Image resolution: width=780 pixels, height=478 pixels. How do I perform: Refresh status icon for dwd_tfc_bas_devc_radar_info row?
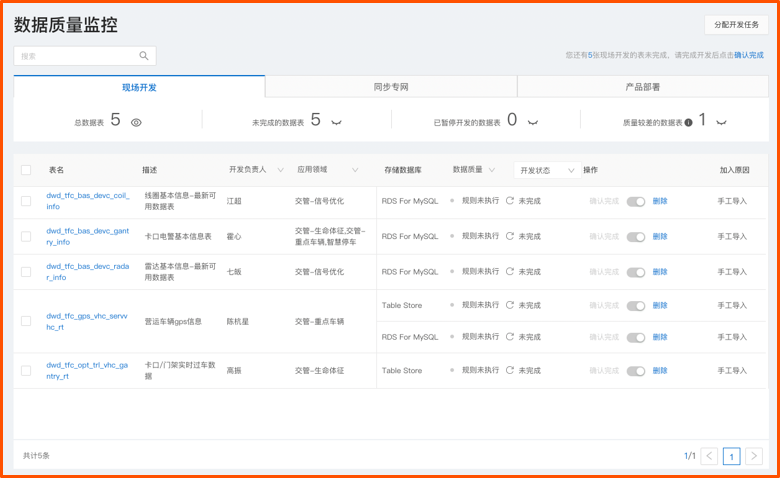coord(509,271)
